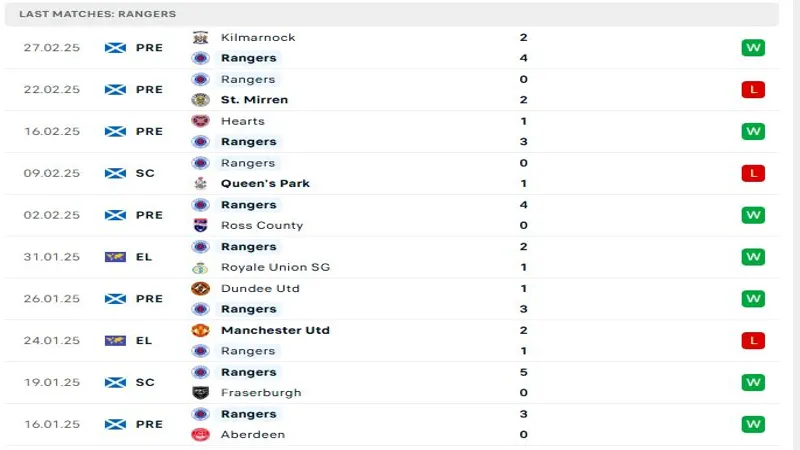800x450 pixels.
Task: Click the Queen's Park club crest icon
Action: click(x=201, y=184)
